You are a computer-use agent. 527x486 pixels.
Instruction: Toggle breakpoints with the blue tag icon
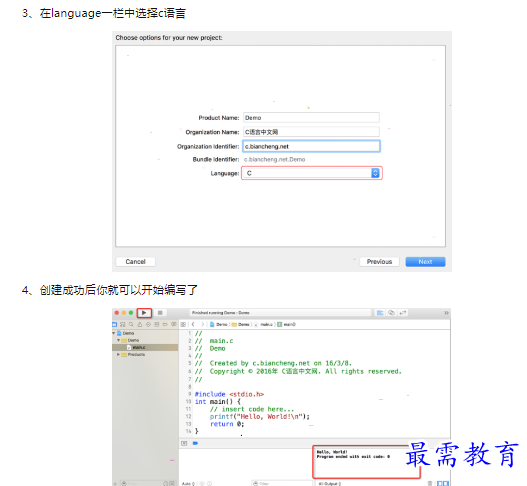195,443
